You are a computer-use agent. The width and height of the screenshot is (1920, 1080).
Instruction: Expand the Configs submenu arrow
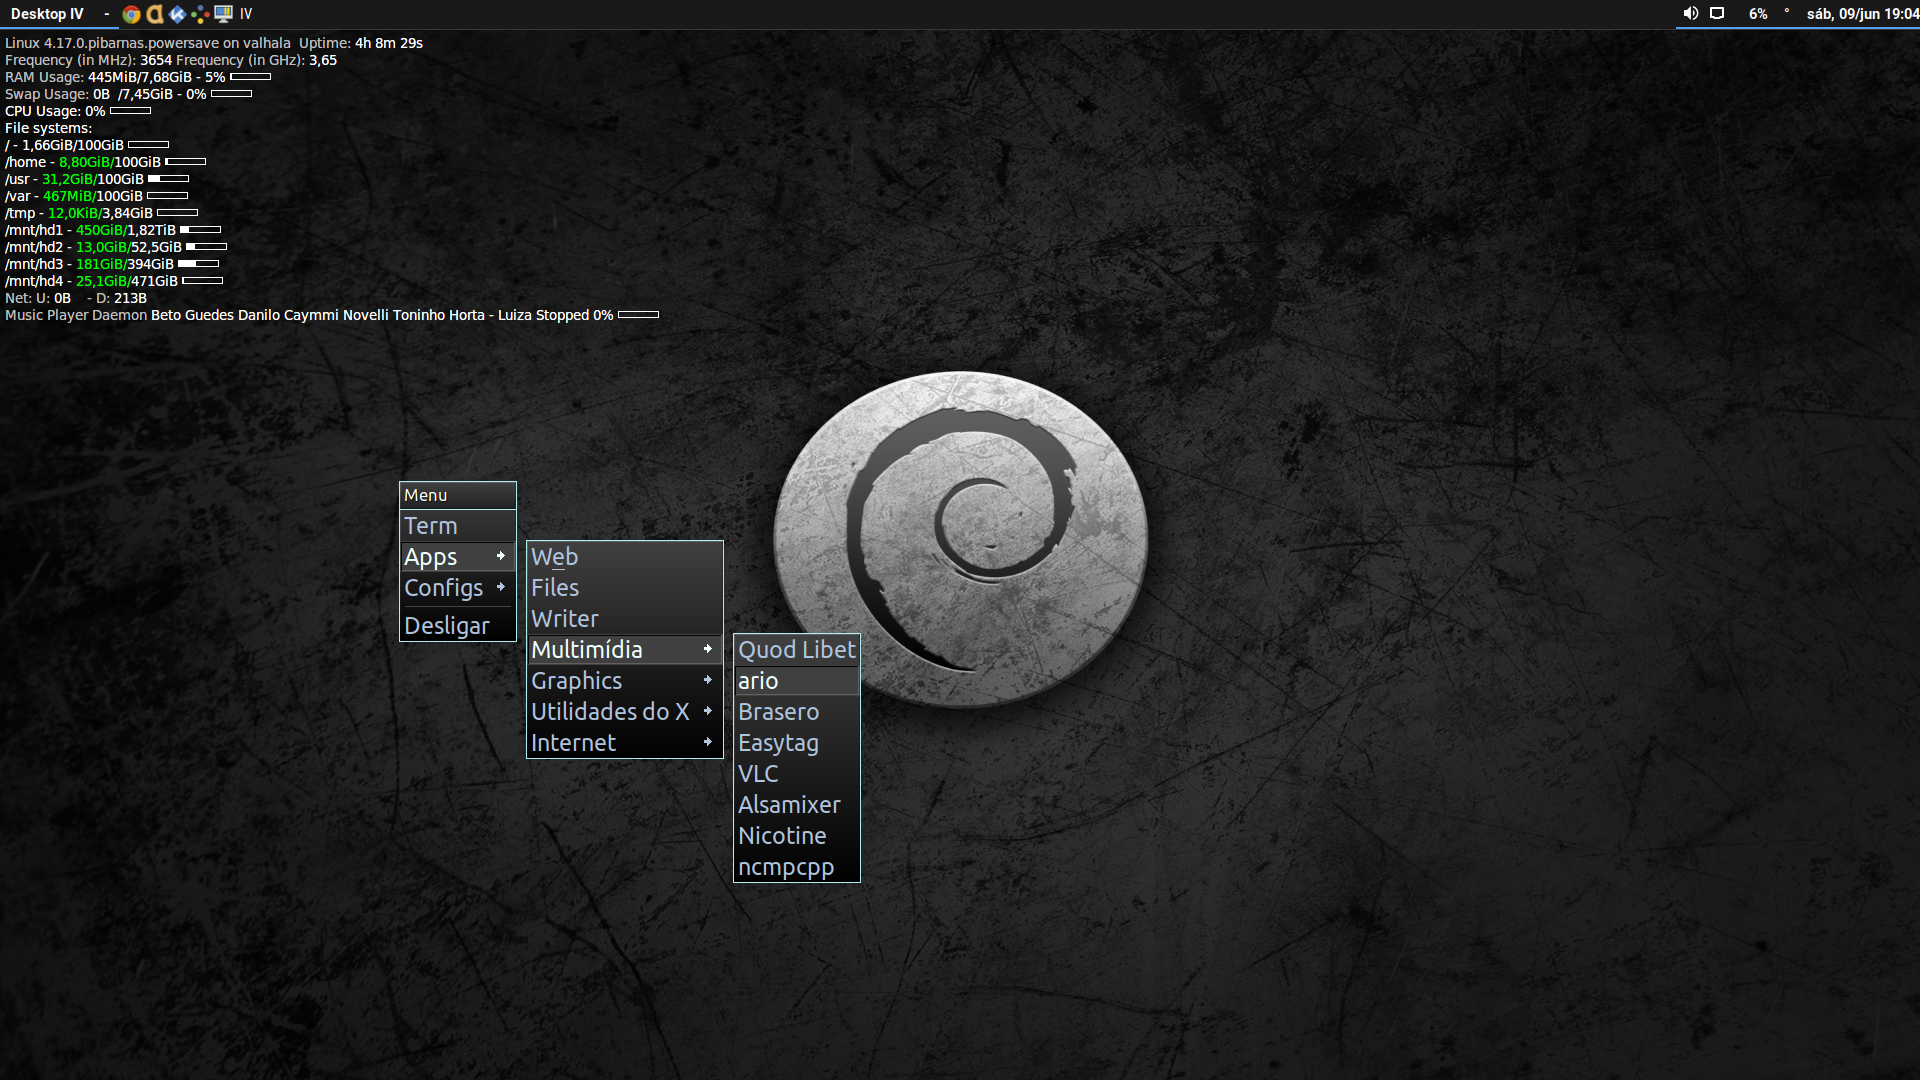501,587
